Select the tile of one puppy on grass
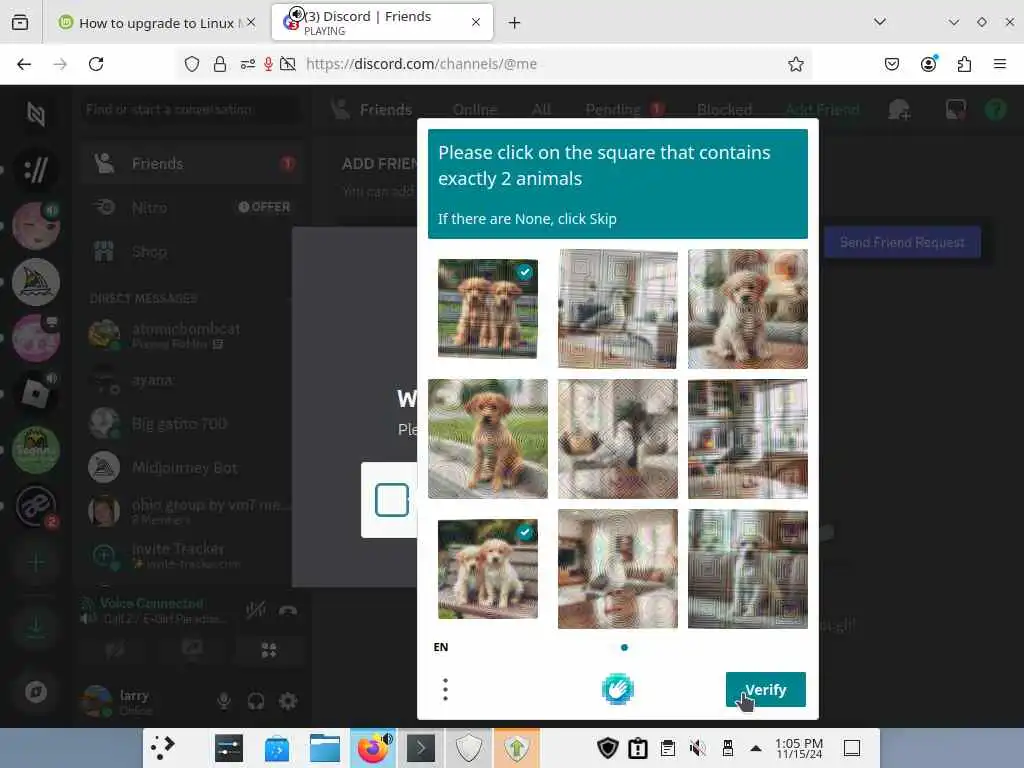1024x768 pixels. tap(488, 439)
